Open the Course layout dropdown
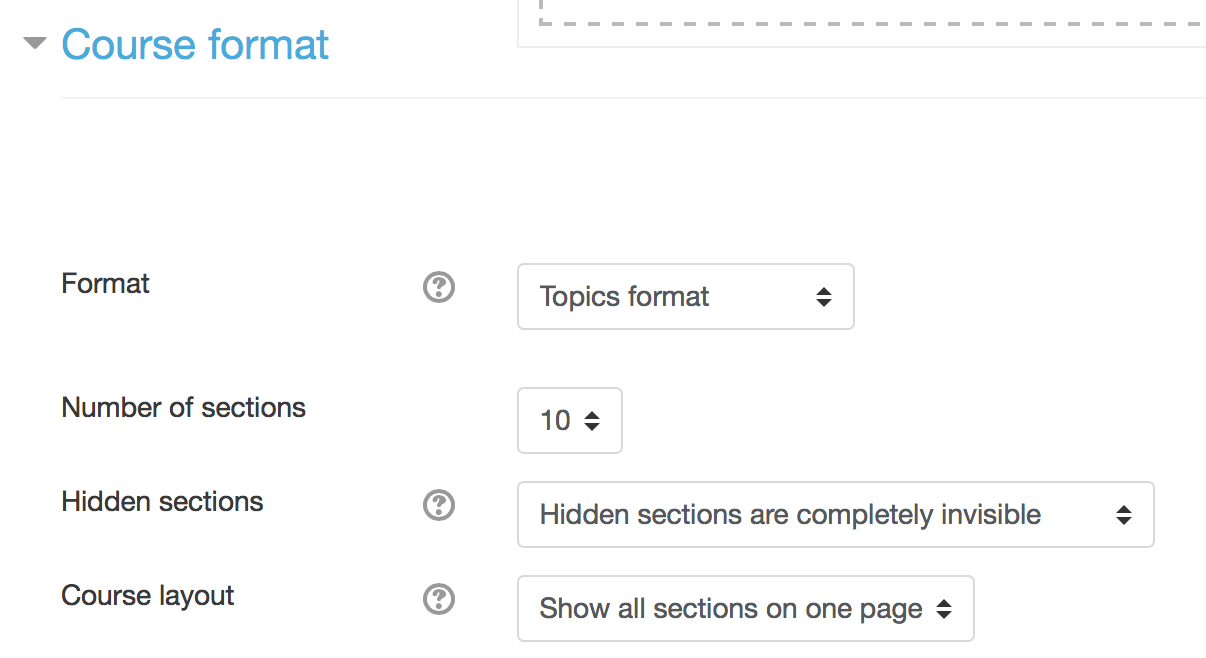Screen dimensions: 1206x658 point(745,608)
